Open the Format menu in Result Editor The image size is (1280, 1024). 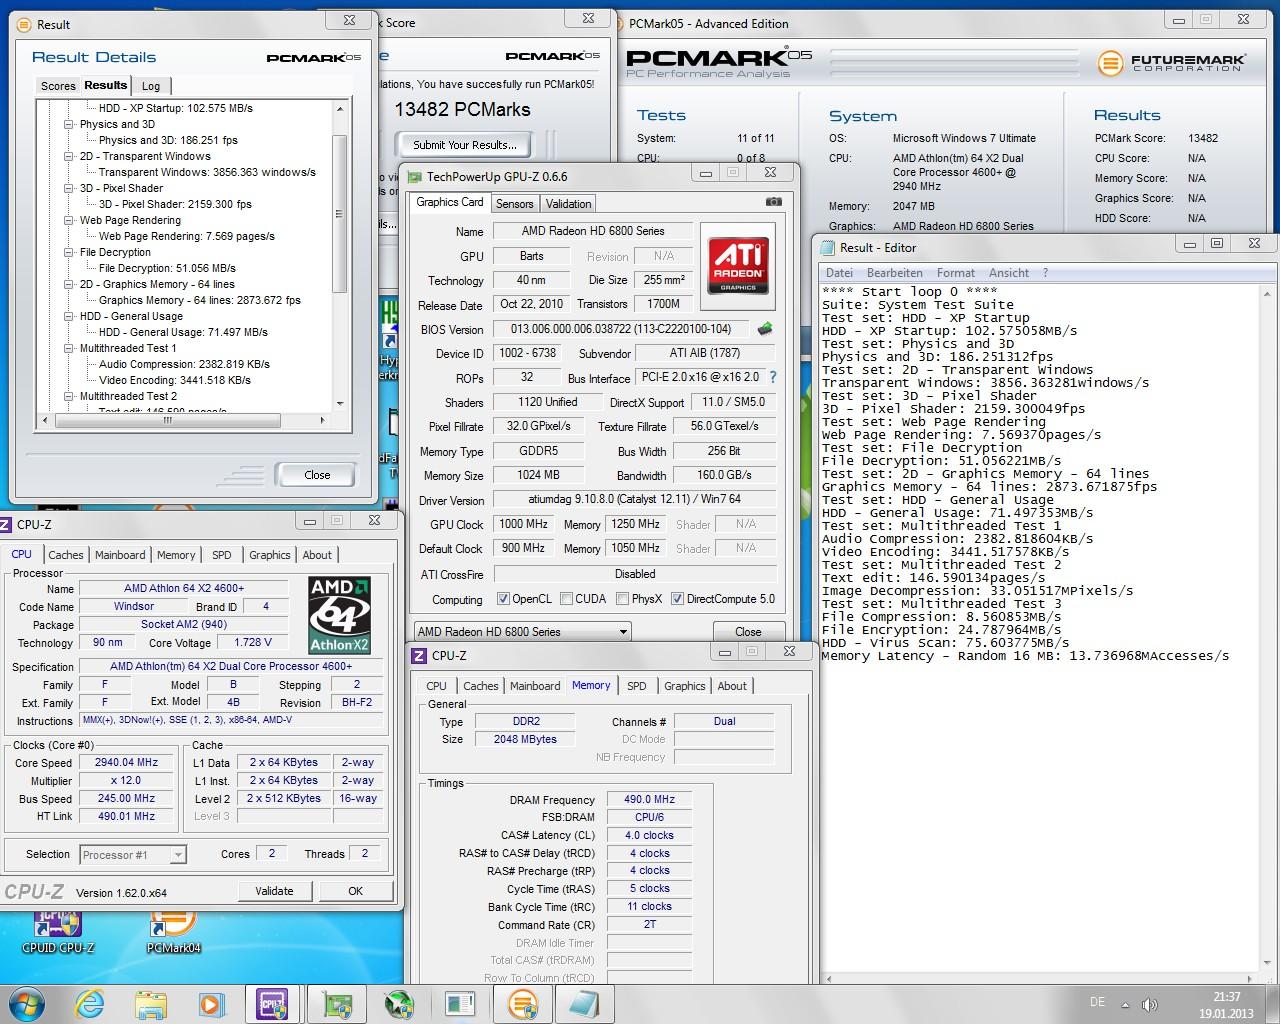pyautogui.click(x=956, y=273)
